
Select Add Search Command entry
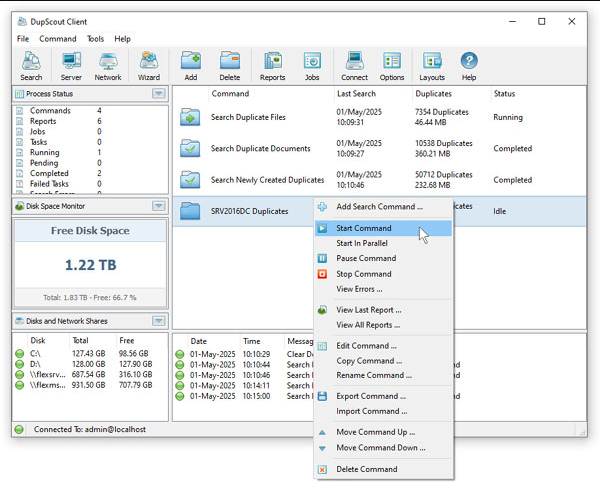[x=383, y=207]
